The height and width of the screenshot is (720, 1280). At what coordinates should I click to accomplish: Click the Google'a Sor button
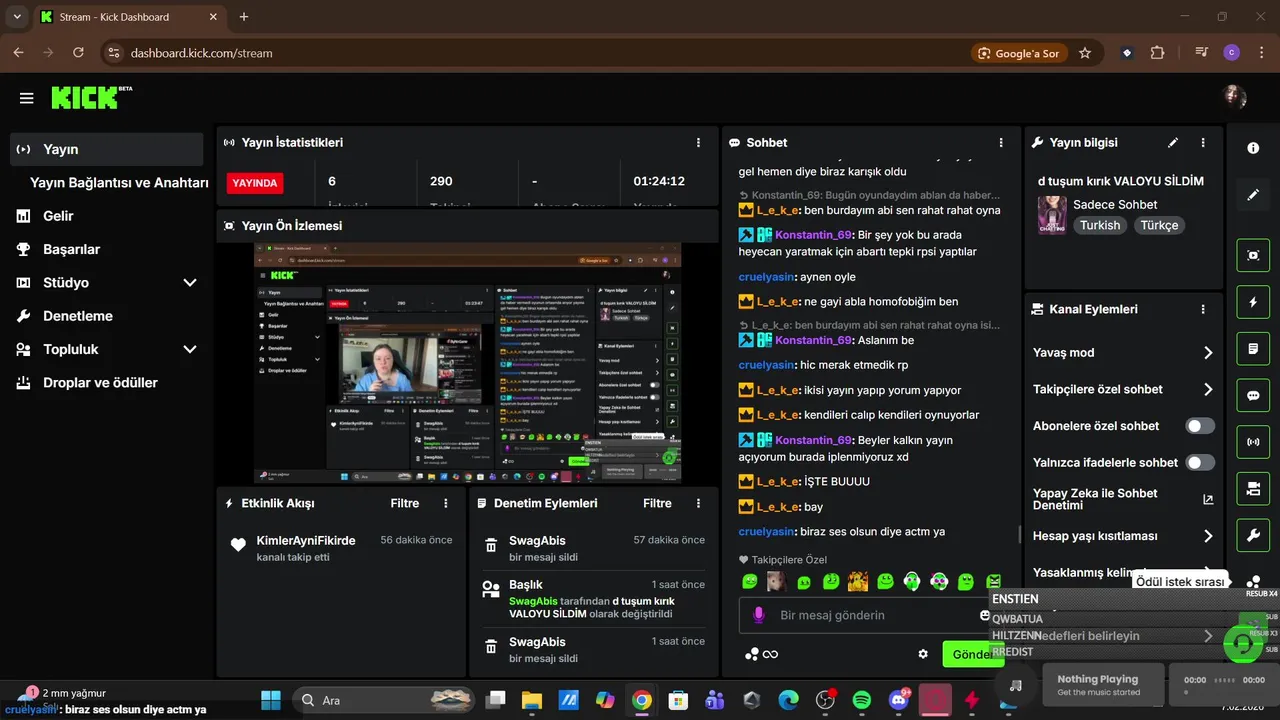tap(1019, 53)
